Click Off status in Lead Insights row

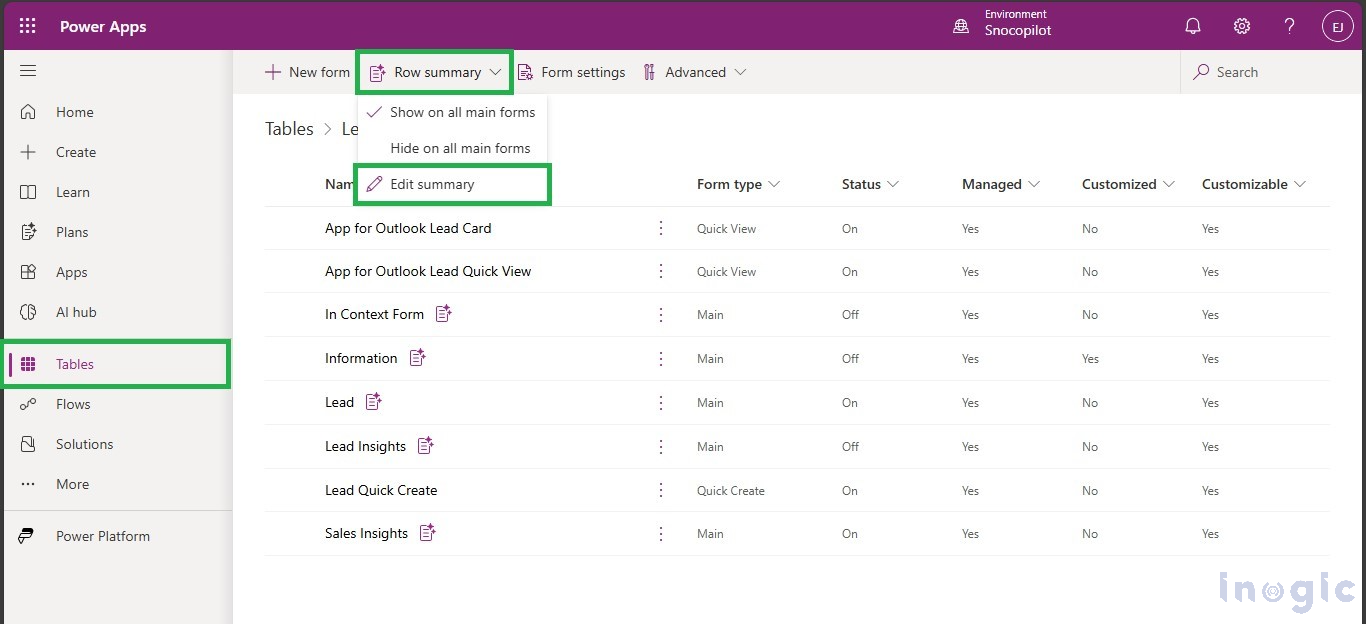(x=850, y=447)
